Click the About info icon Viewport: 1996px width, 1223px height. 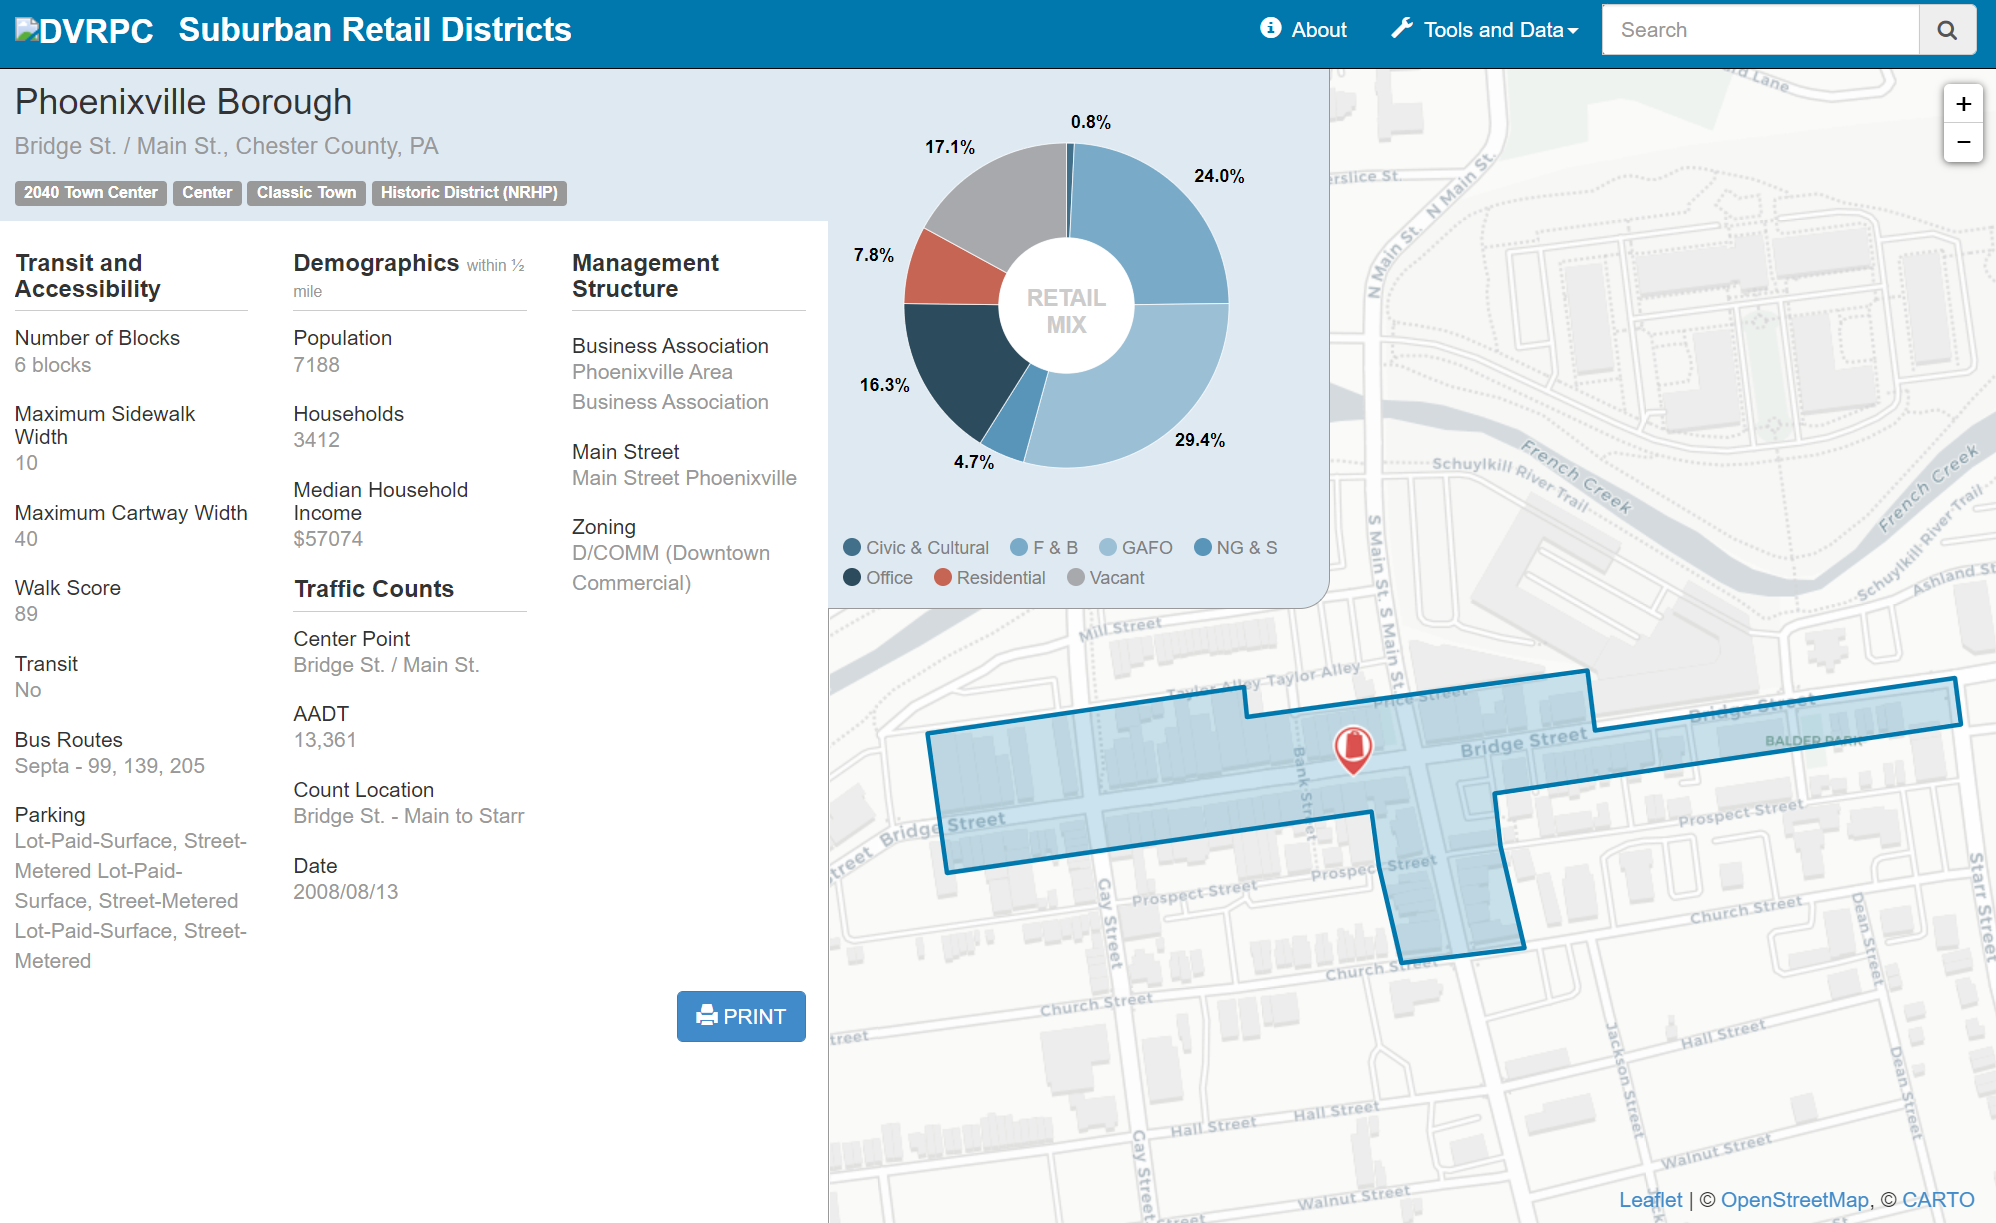pyautogui.click(x=1270, y=29)
